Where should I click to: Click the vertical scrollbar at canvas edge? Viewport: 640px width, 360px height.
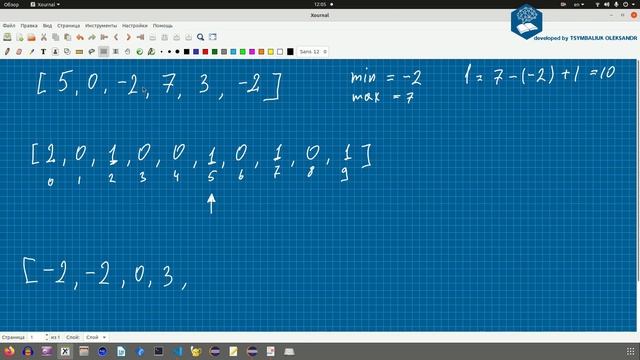[x=638, y=170]
